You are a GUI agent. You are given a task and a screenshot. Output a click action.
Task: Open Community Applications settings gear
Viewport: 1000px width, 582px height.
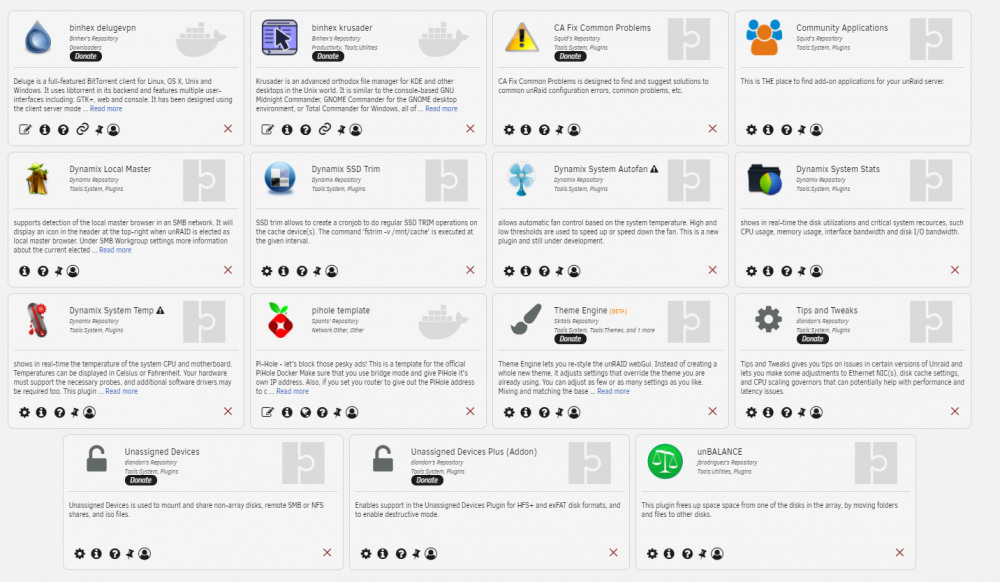(x=751, y=129)
